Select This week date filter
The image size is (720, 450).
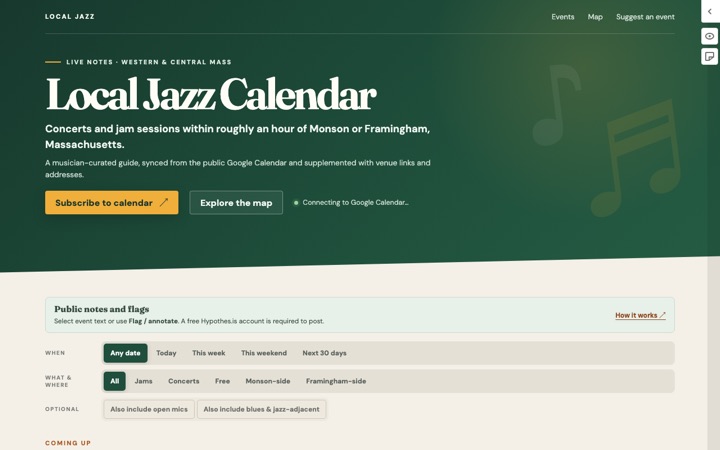[208, 353]
